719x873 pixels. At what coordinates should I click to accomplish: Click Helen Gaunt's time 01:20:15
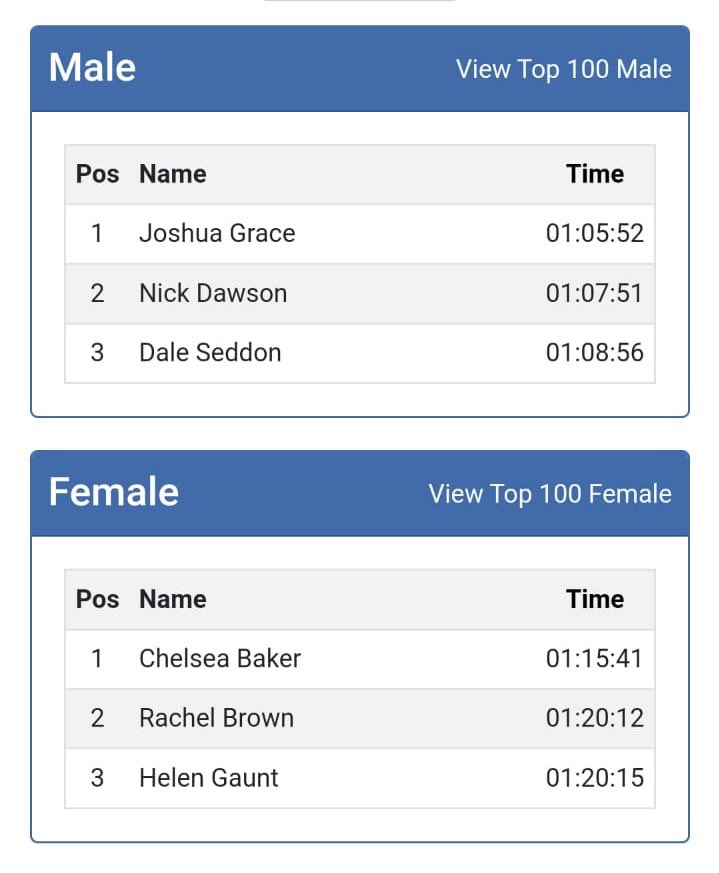pyautogui.click(x=594, y=778)
